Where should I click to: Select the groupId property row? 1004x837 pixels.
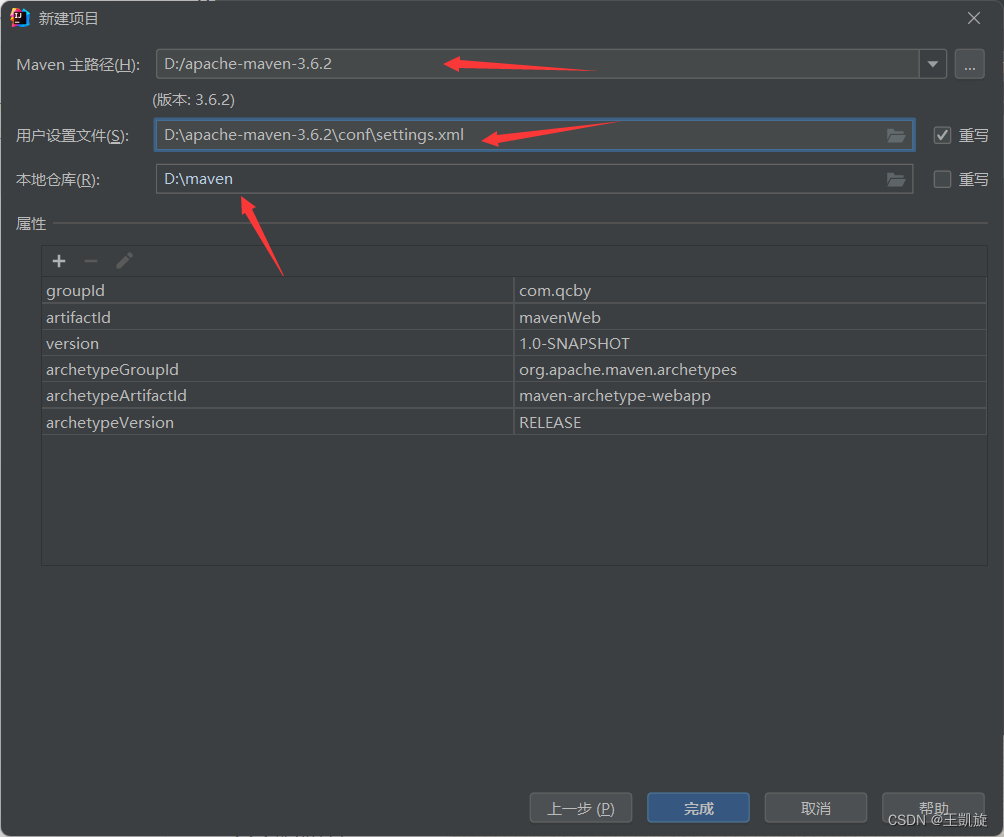point(514,291)
